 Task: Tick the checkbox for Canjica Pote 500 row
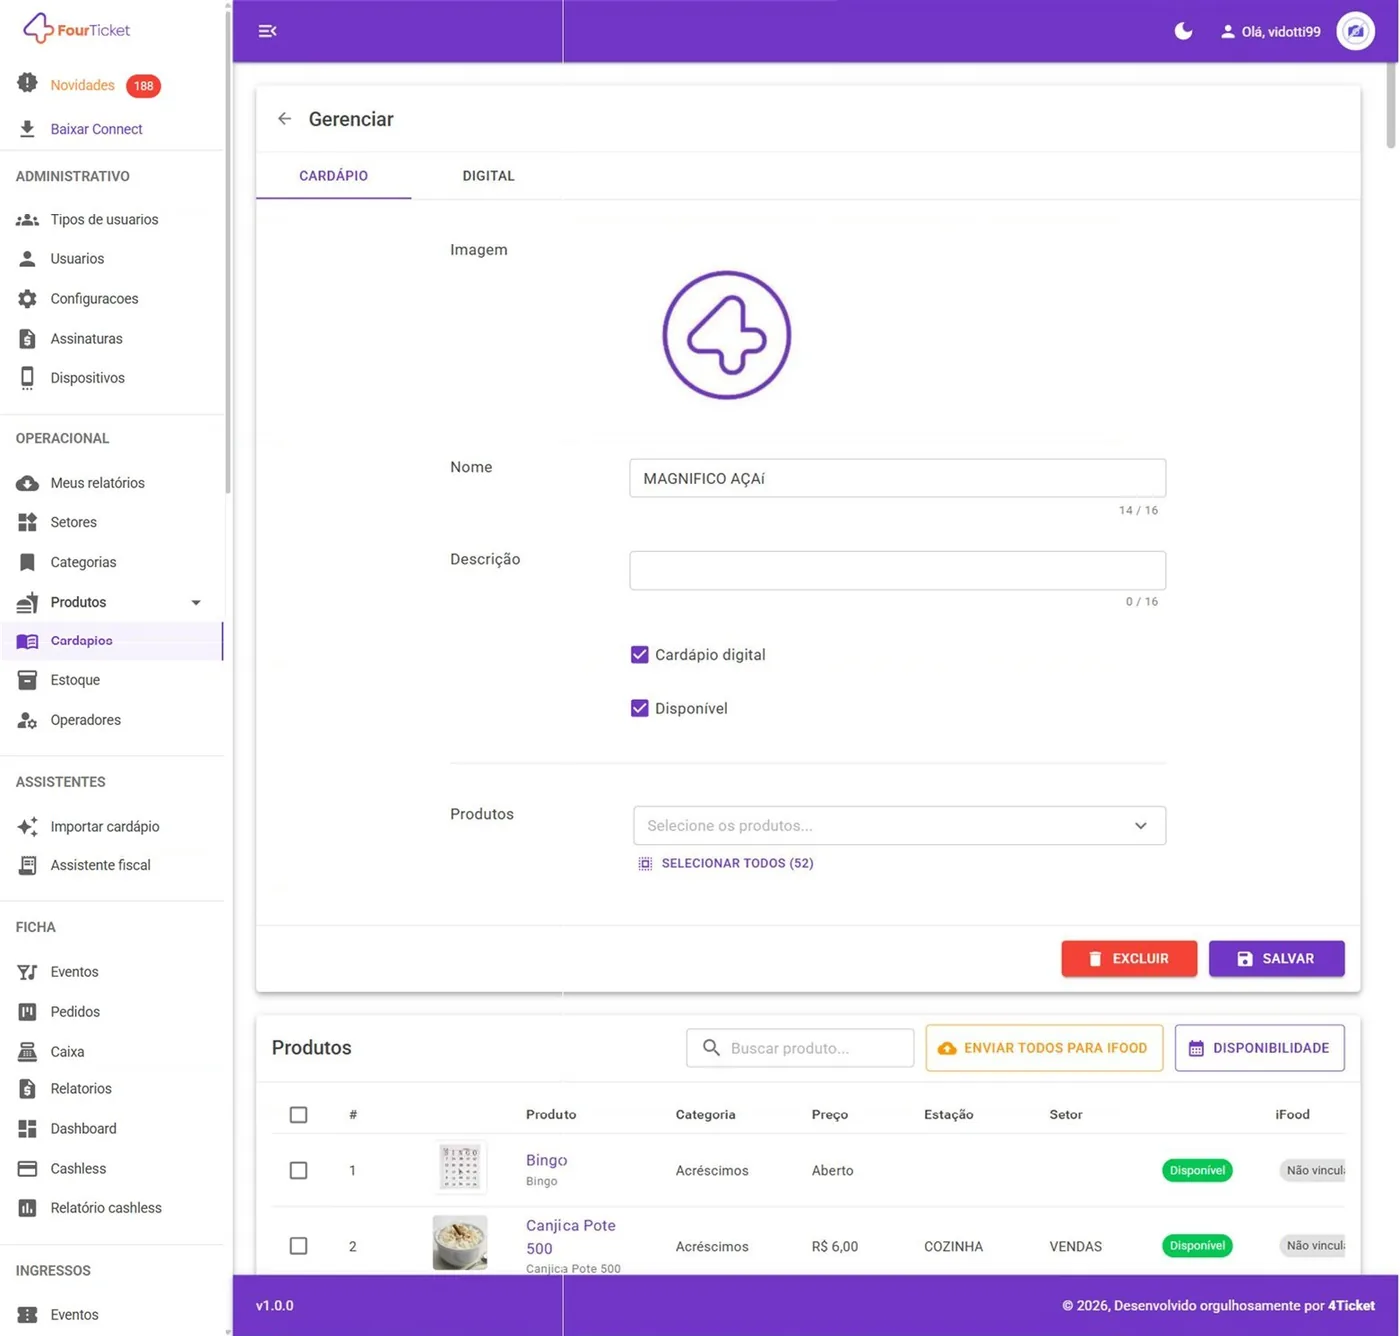[x=298, y=1246]
